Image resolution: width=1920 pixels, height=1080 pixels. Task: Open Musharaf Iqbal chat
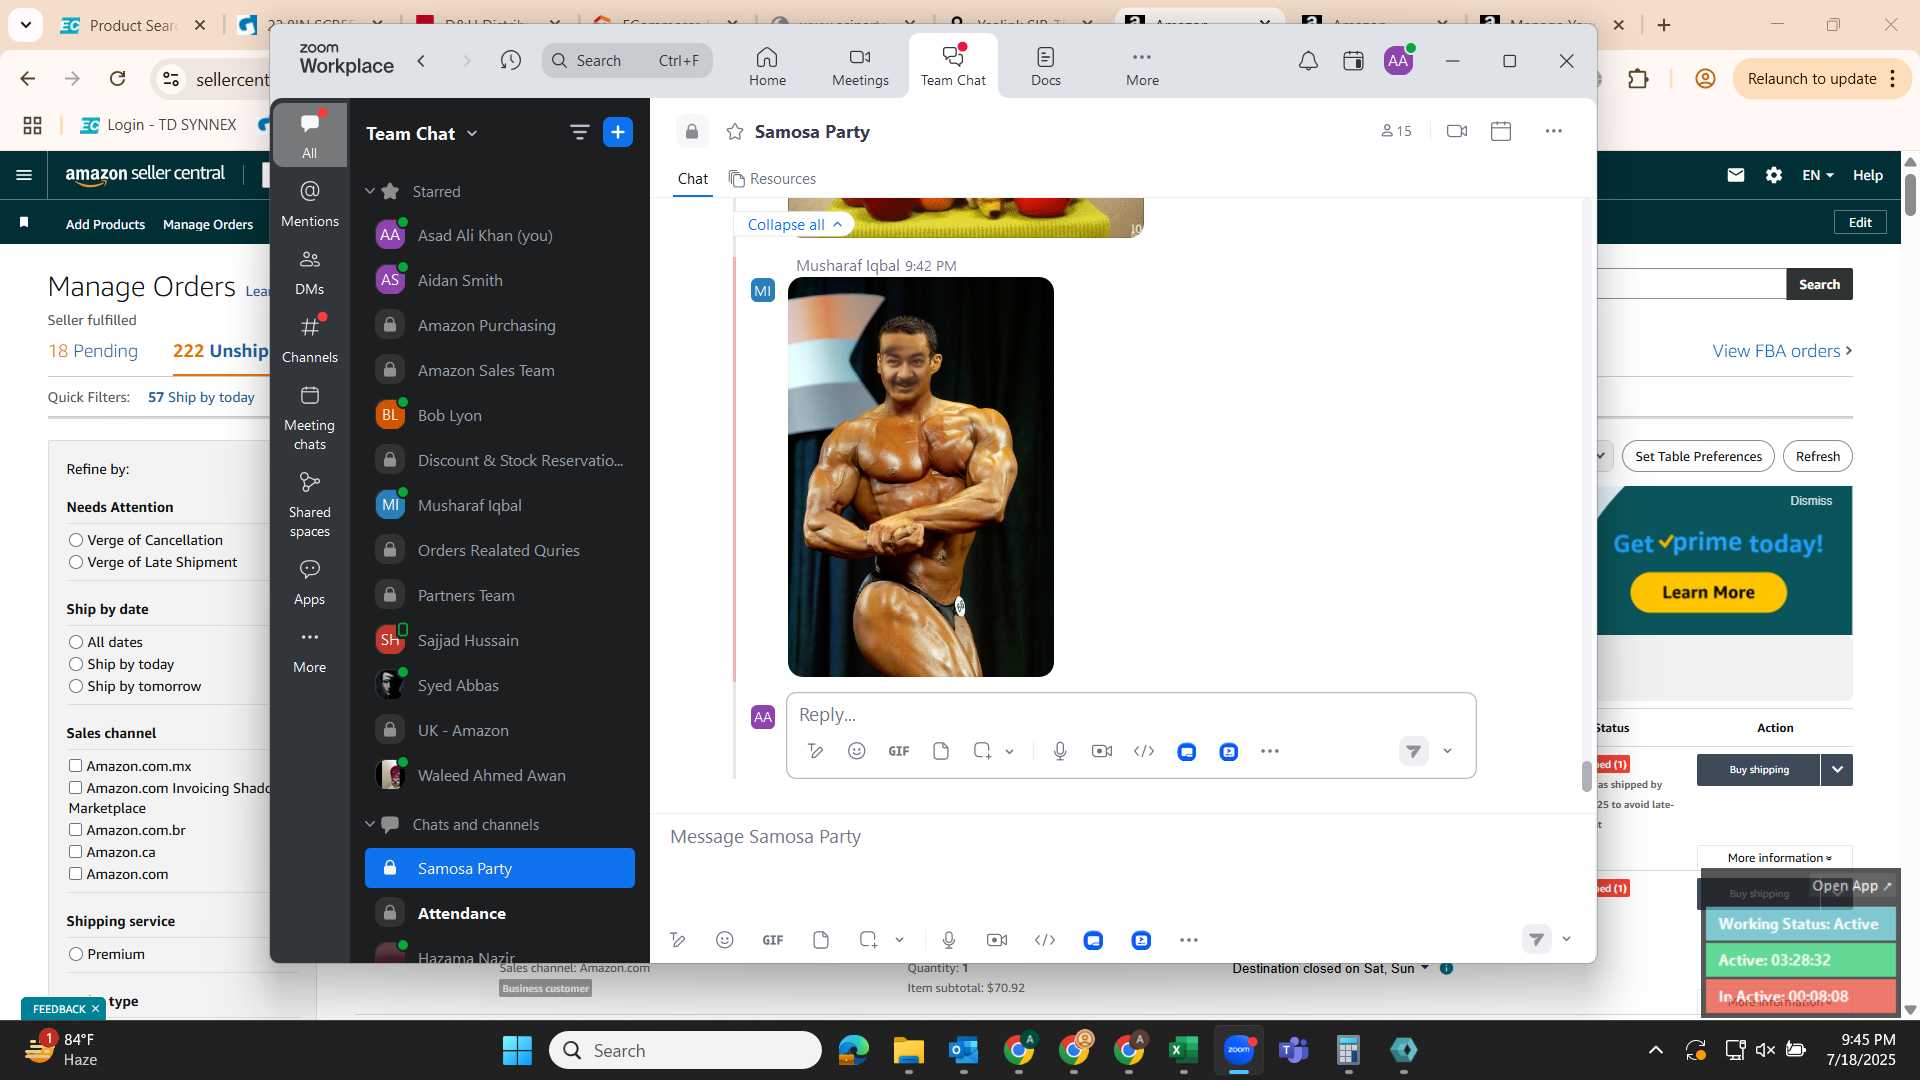tap(500, 506)
